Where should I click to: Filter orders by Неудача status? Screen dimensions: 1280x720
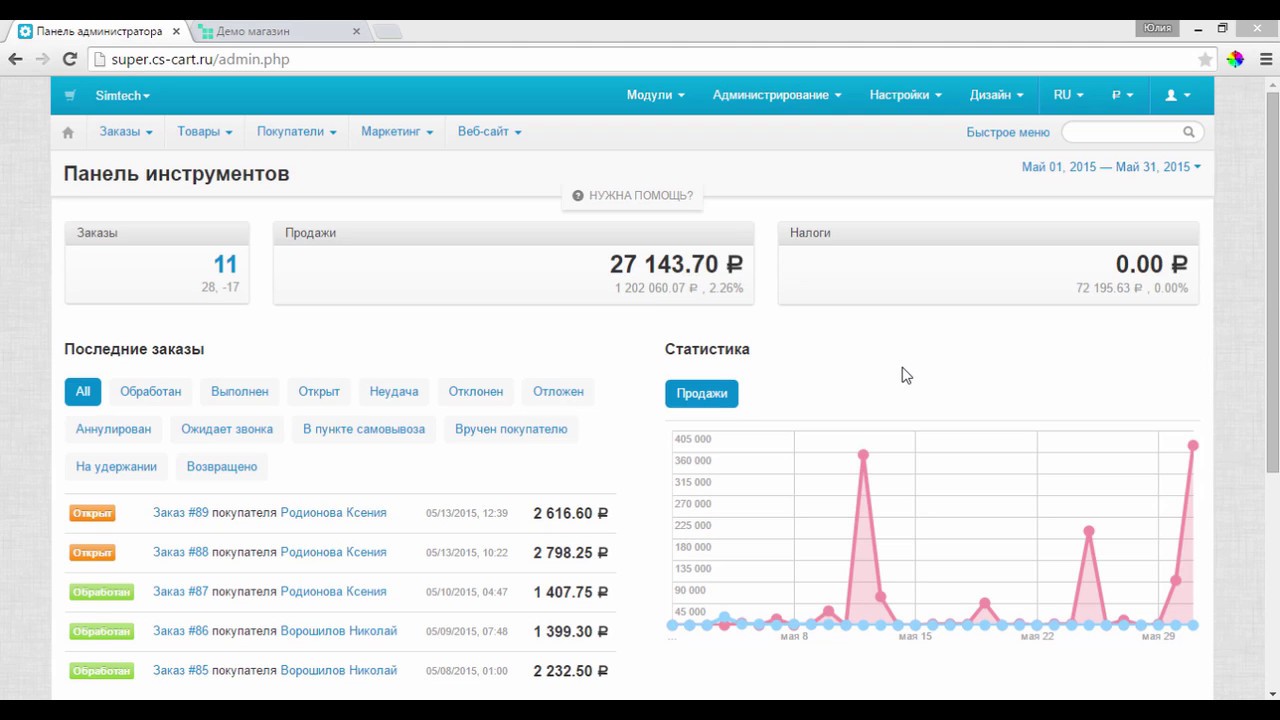pos(394,391)
